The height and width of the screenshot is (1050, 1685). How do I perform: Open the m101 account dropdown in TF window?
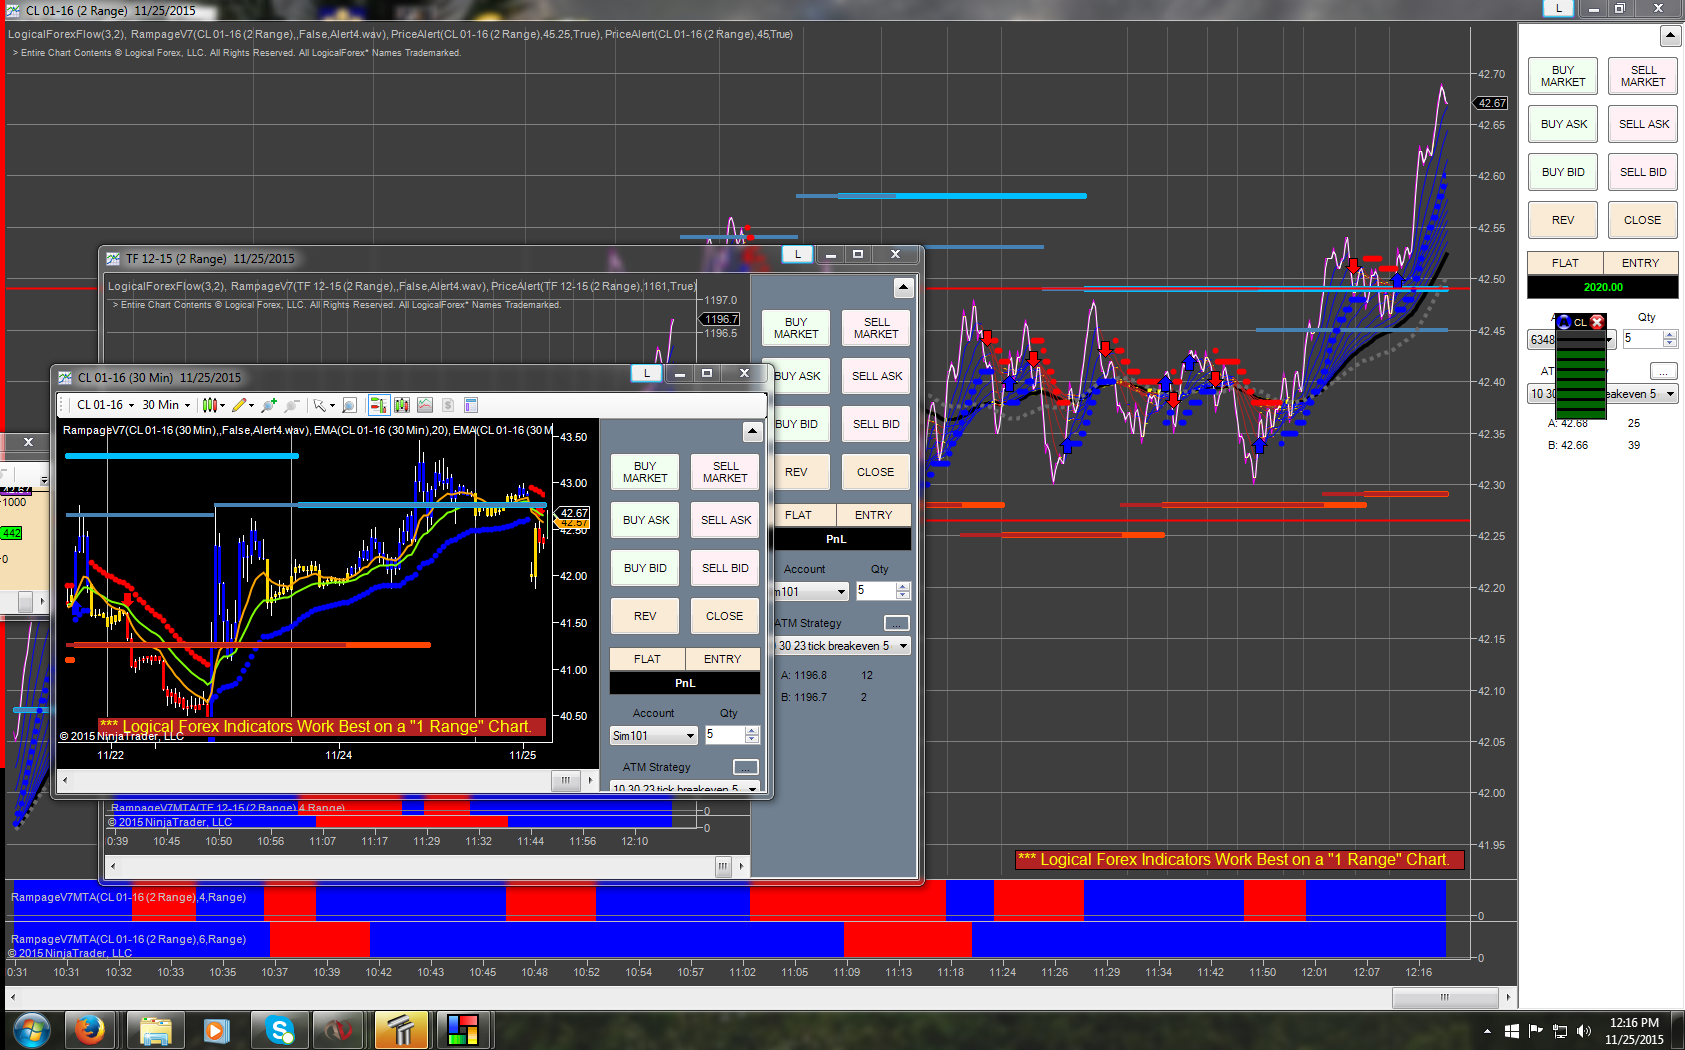(x=811, y=591)
